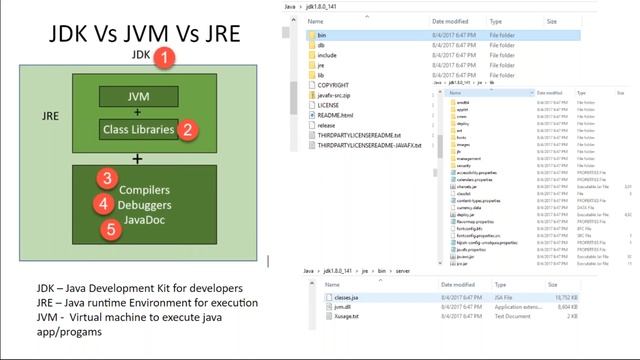The image size is (640, 360).
Task: Select the bin folder icon
Action: point(312,35)
